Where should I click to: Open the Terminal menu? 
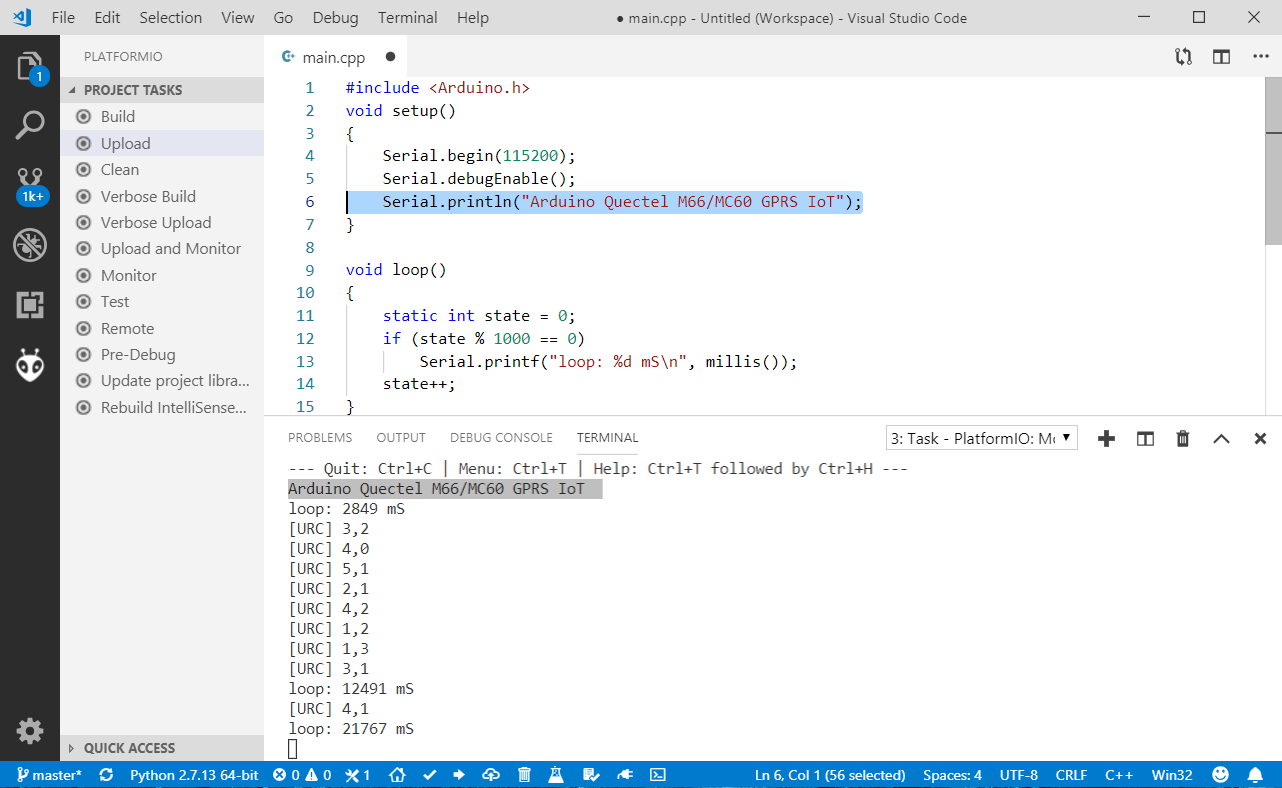(x=408, y=17)
